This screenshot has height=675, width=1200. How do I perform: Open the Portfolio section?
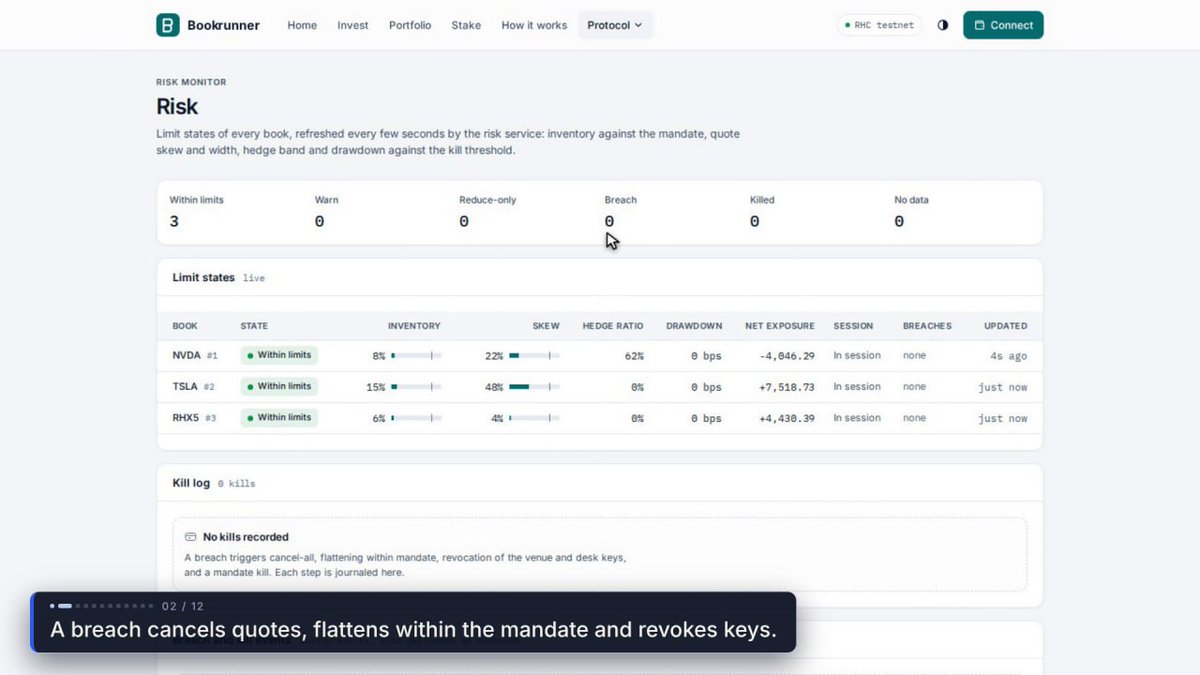click(x=410, y=25)
